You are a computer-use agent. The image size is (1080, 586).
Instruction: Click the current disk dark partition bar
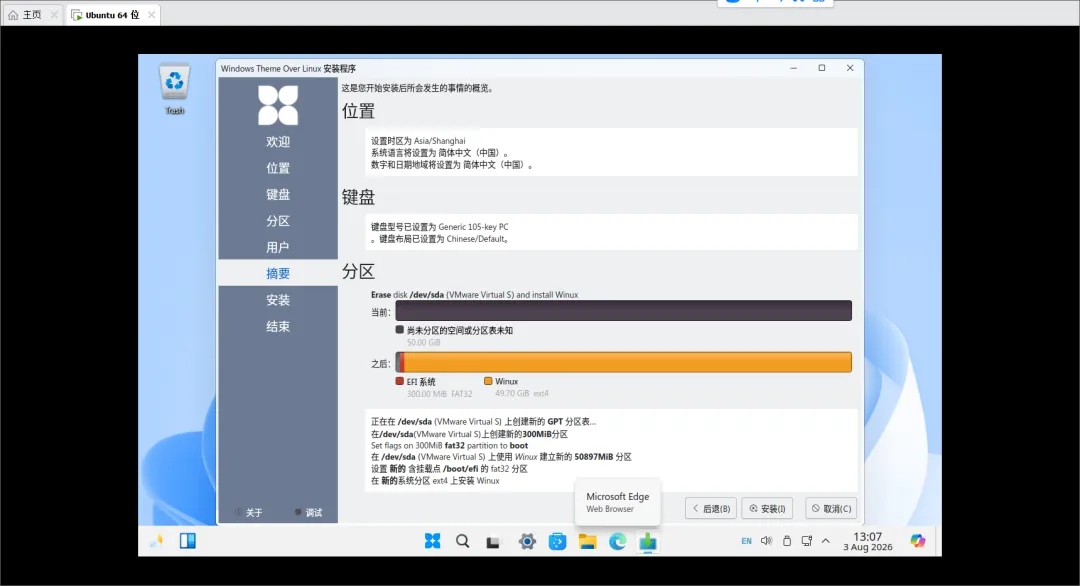pos(623,311)
